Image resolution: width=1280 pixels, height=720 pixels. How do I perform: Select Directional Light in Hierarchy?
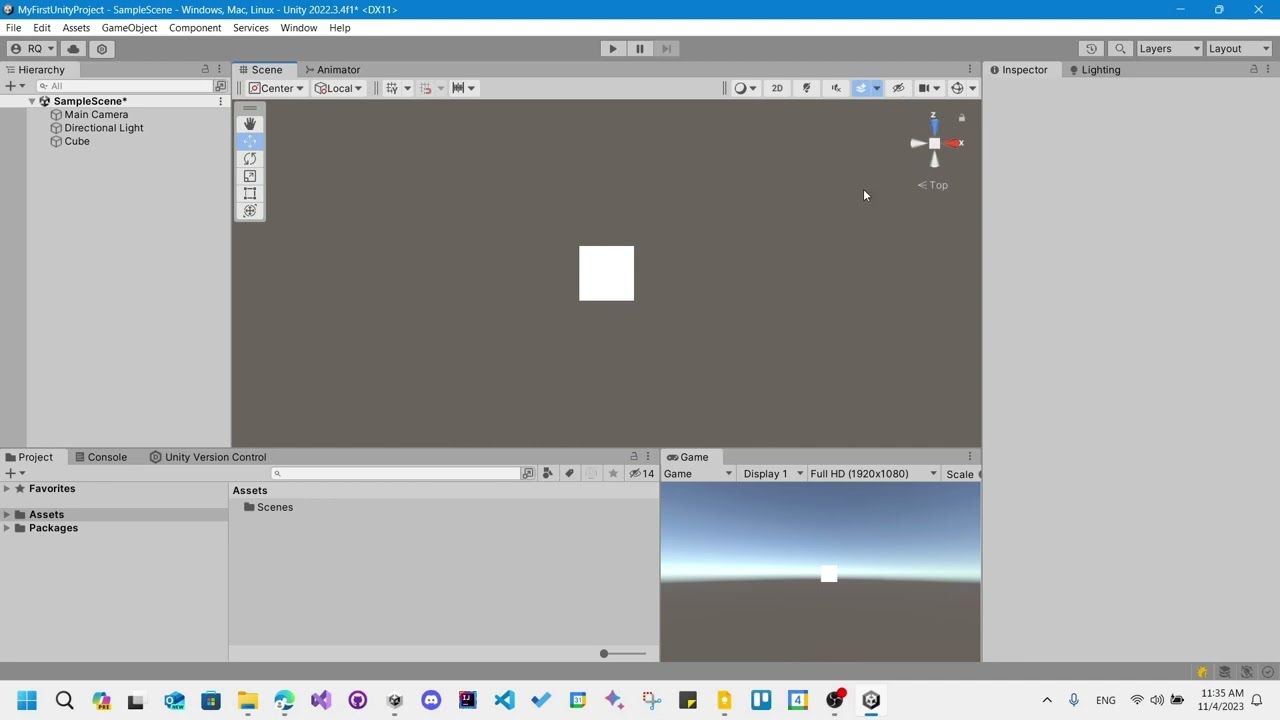(x=104, y=128)
